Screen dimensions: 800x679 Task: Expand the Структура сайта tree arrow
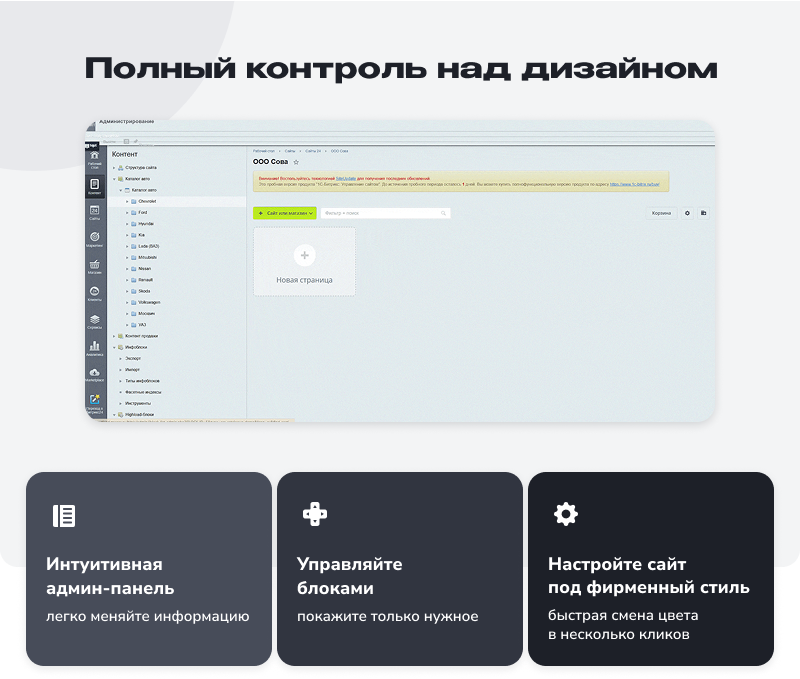click(114, 168)
